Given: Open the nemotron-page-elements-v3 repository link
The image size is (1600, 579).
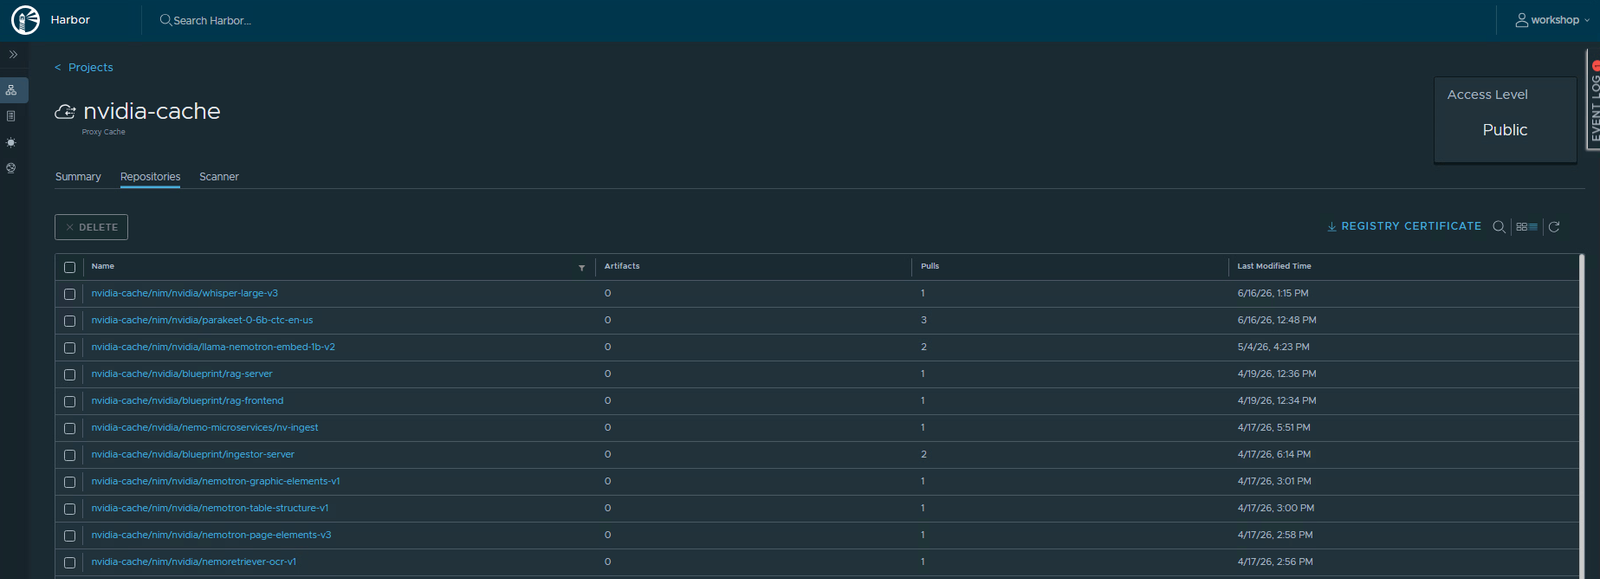Looking at the screenshot, I should point(211,535).
